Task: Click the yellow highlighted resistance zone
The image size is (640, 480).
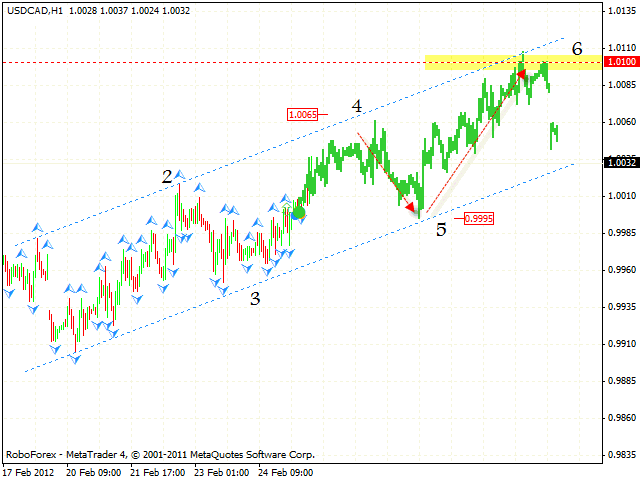Action: tap(470, 62)
